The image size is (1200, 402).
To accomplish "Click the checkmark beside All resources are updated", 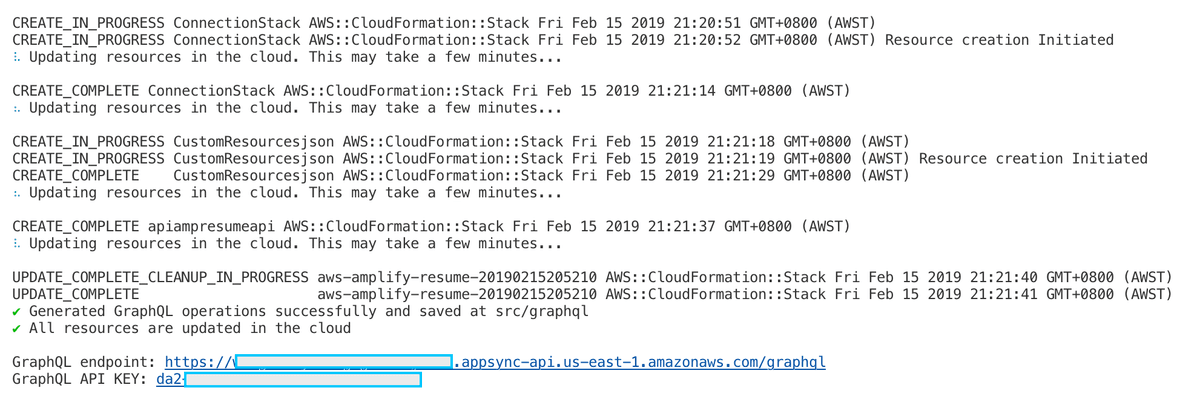I will (17, 328).
